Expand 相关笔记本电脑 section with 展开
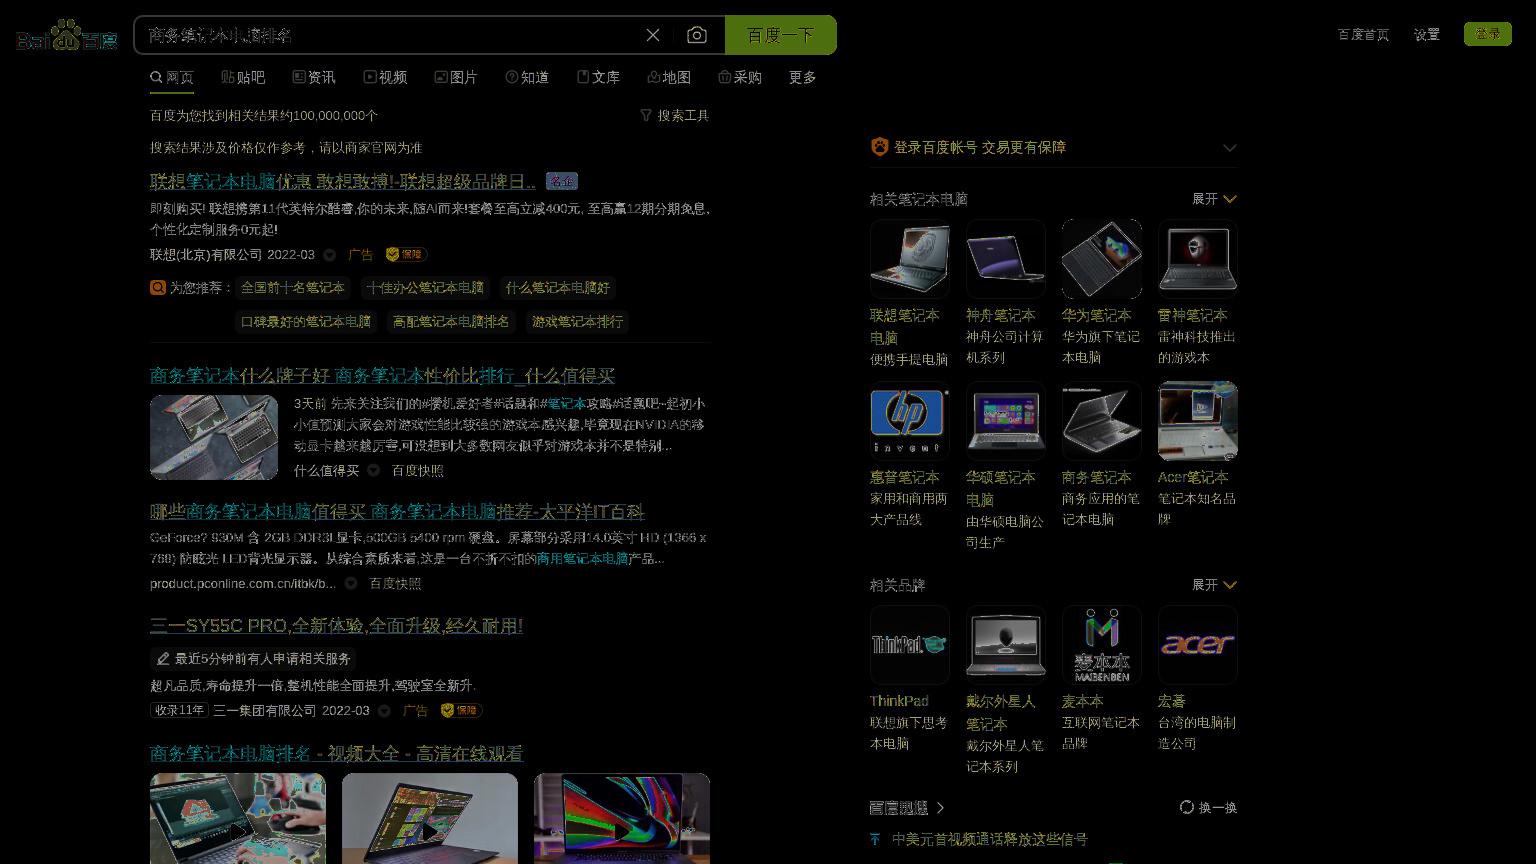The image size is (1536, 864). pos(1215,199)
